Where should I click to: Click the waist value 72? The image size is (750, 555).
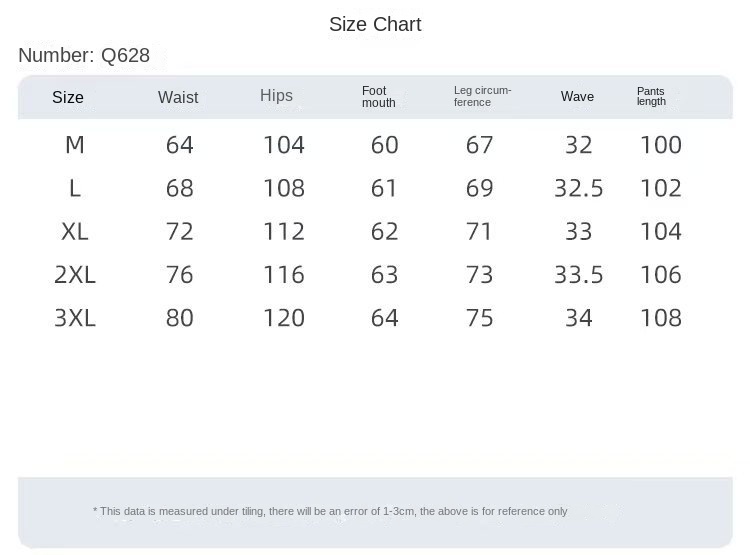pyautogui.click(x=180, y=231)
